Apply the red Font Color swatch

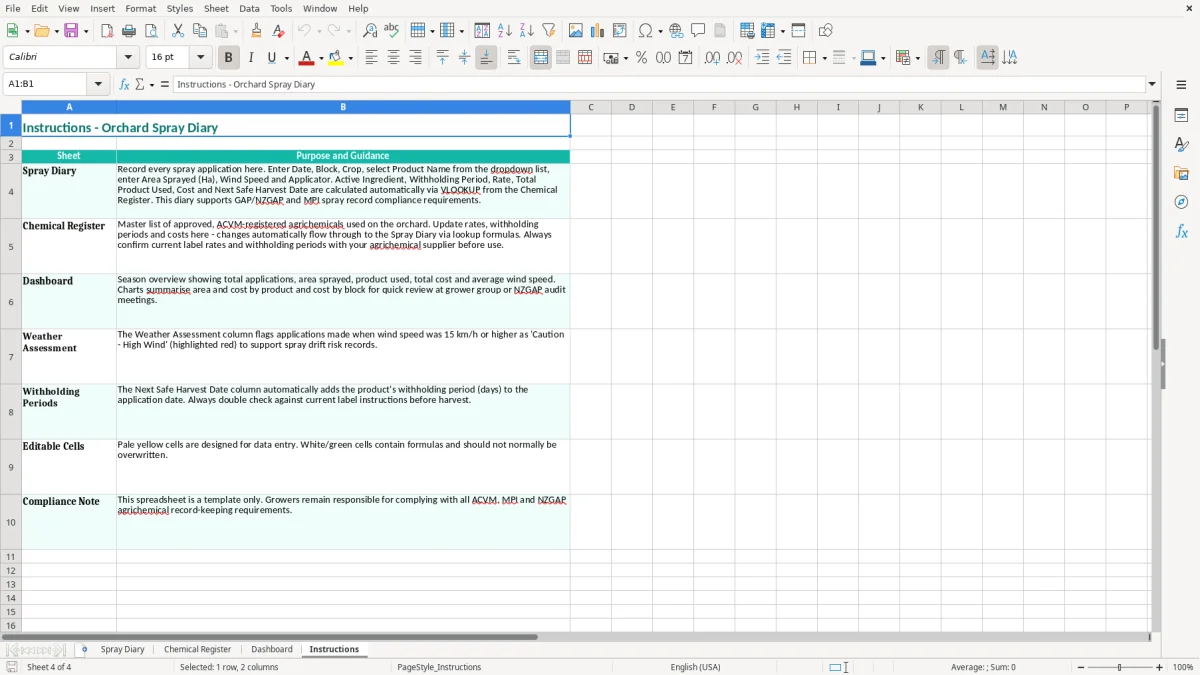[306, 58]
